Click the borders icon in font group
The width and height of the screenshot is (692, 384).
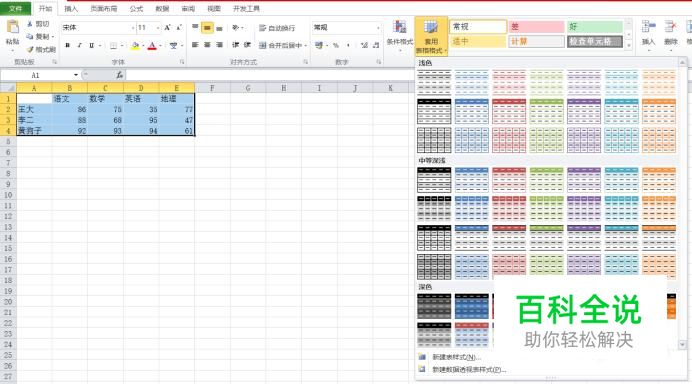[113, 45]
